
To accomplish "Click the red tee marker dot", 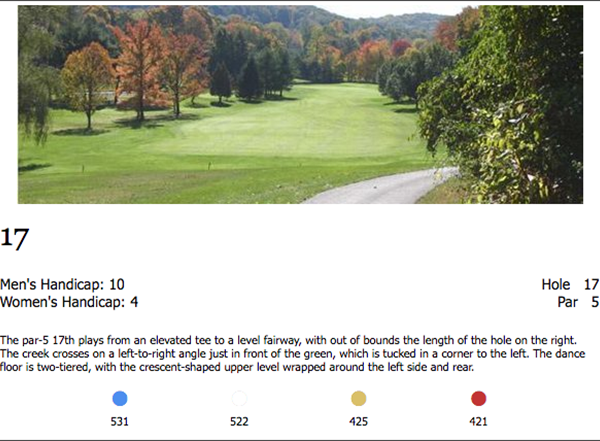I will 478,399.
